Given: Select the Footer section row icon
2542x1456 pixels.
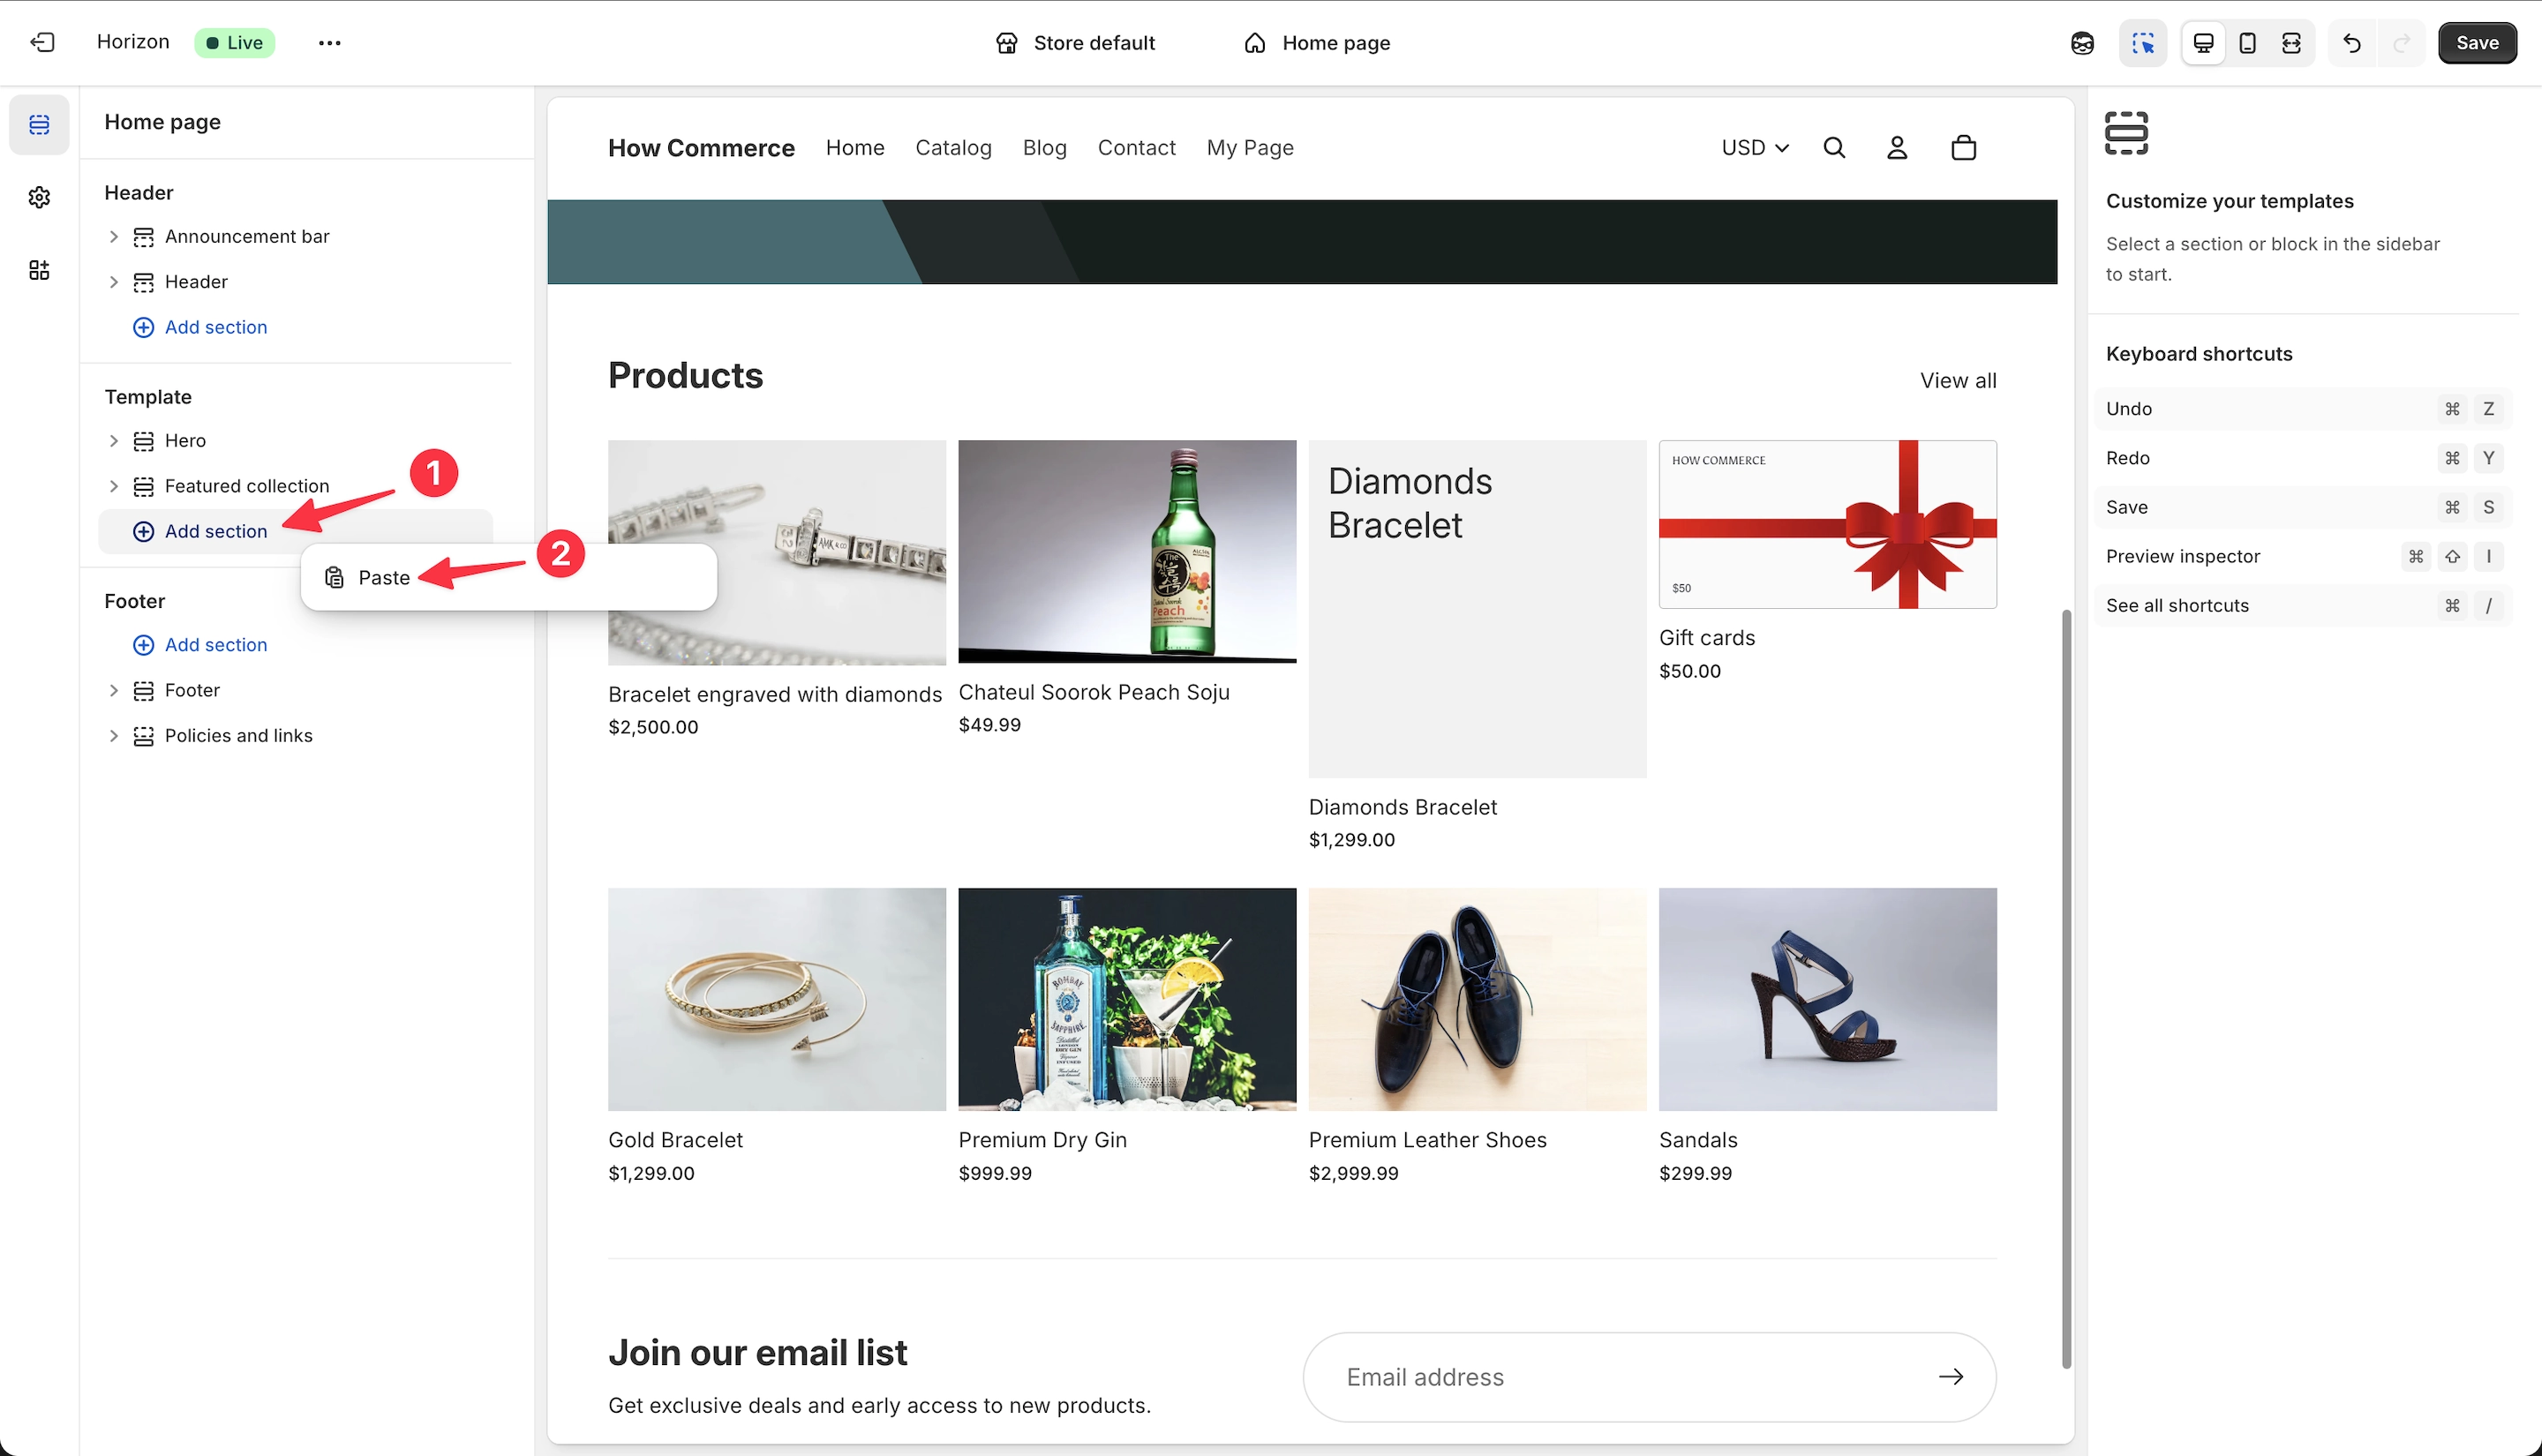Looking at the screenshot, I should coord(144,690).
